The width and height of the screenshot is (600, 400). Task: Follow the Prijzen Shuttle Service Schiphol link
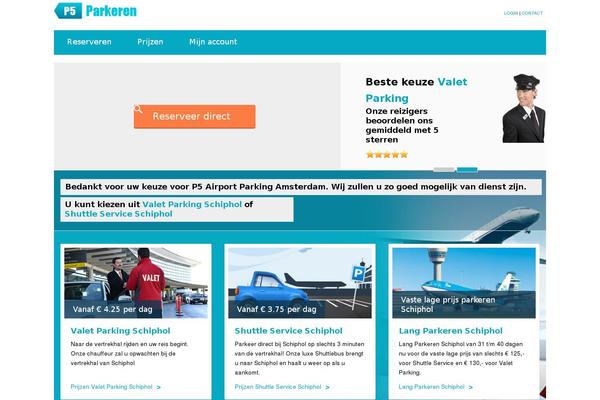(x=278, y=387)
